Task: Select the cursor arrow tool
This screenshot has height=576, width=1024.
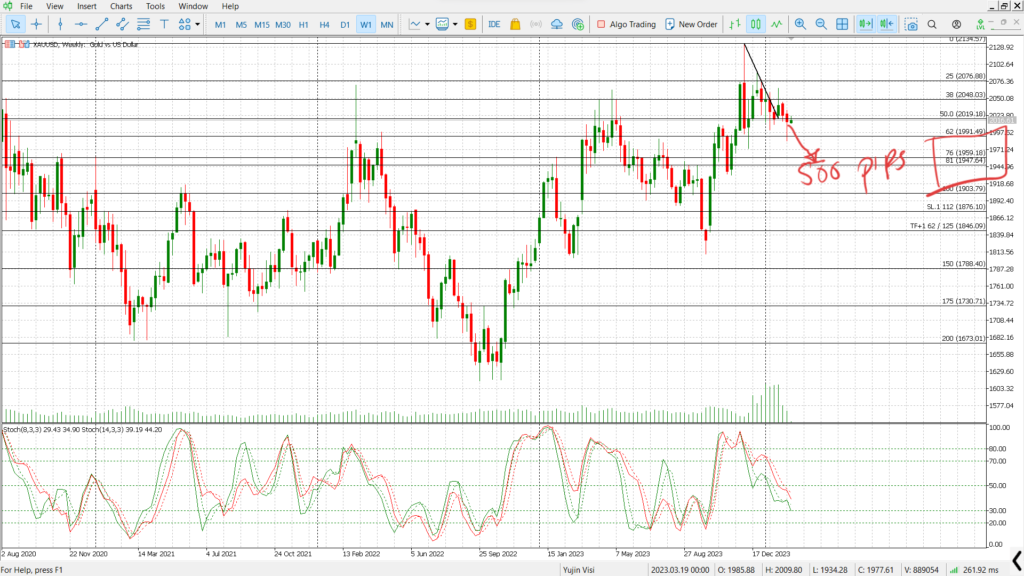Action: tap(15, 24)
